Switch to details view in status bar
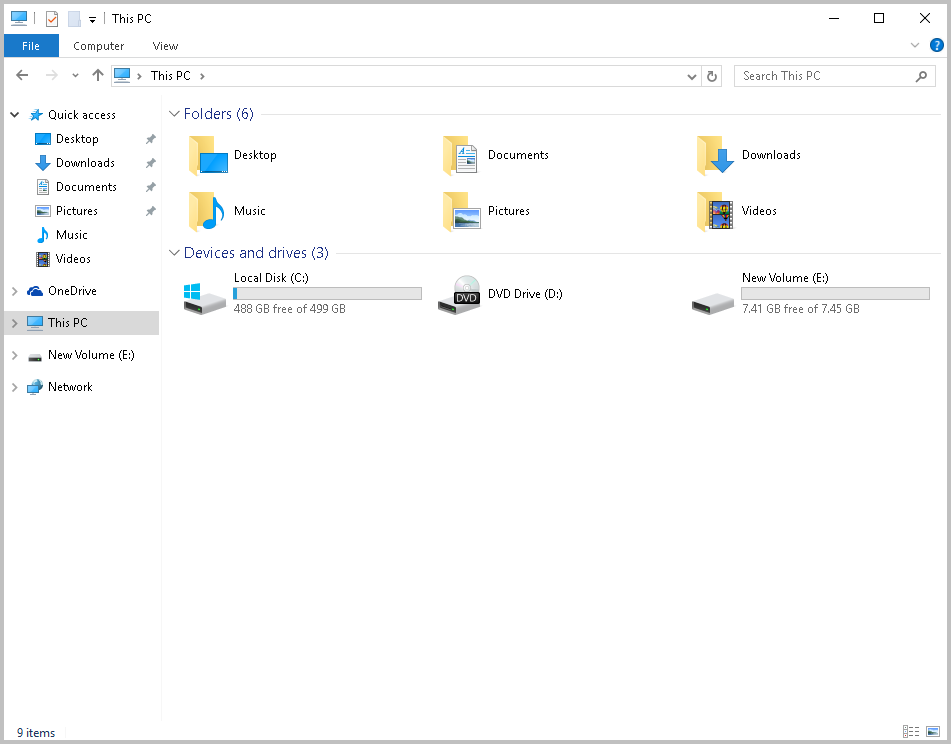The image size is (951, 744). [x=911, y=733]
